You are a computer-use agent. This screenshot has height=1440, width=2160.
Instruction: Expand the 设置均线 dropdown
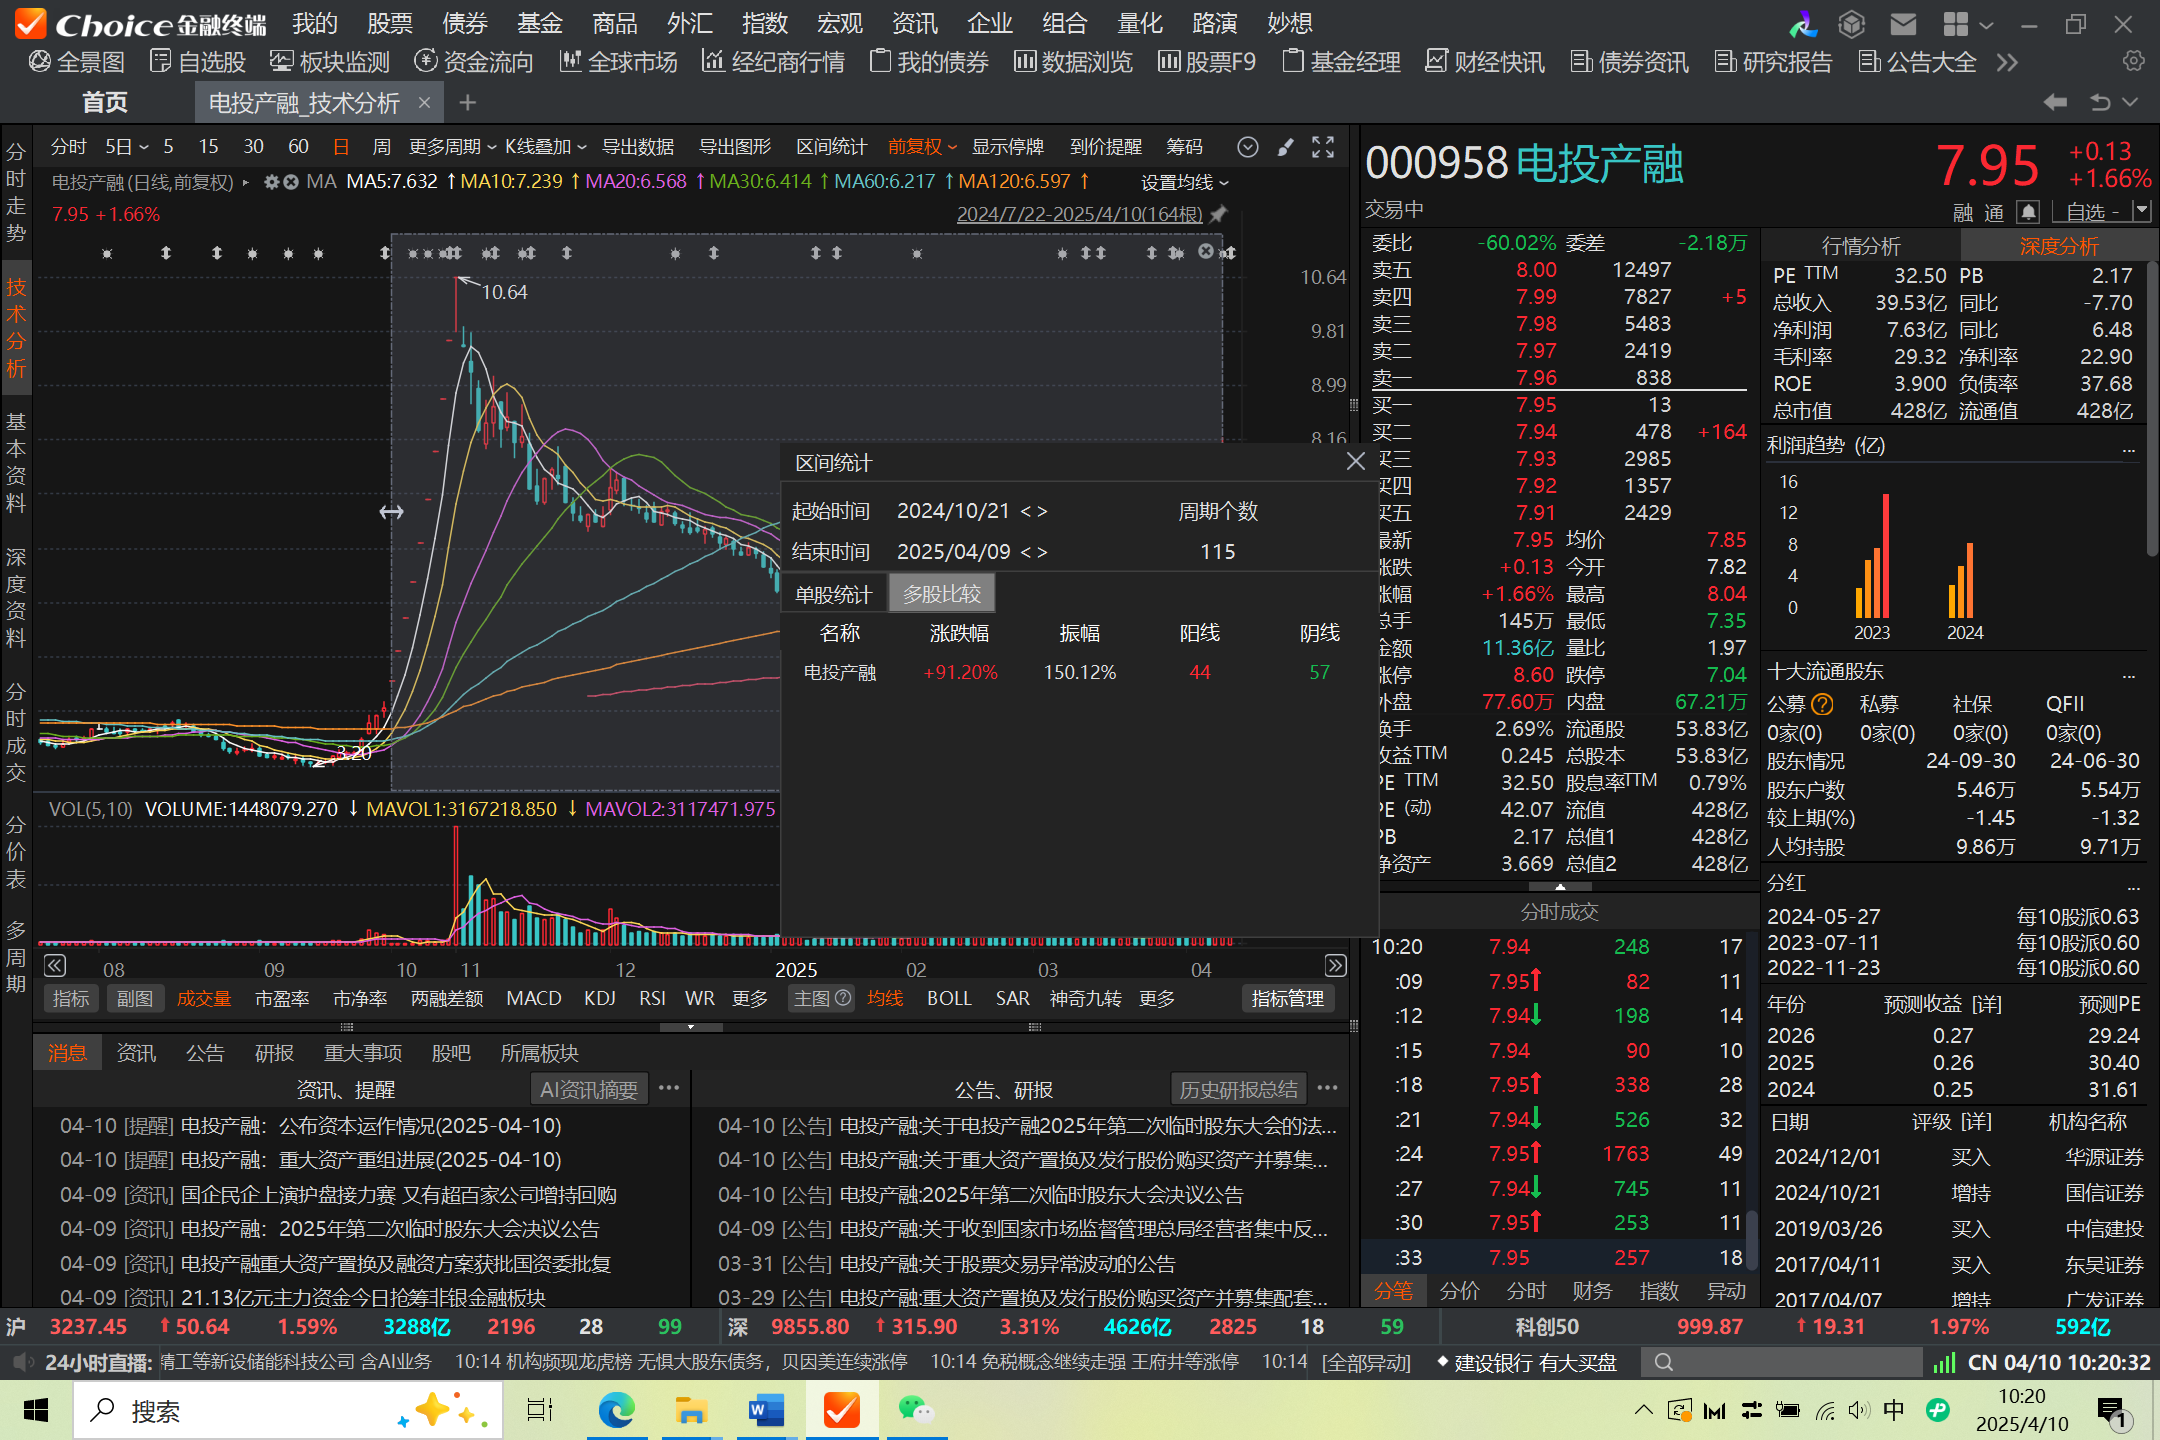1185,182
